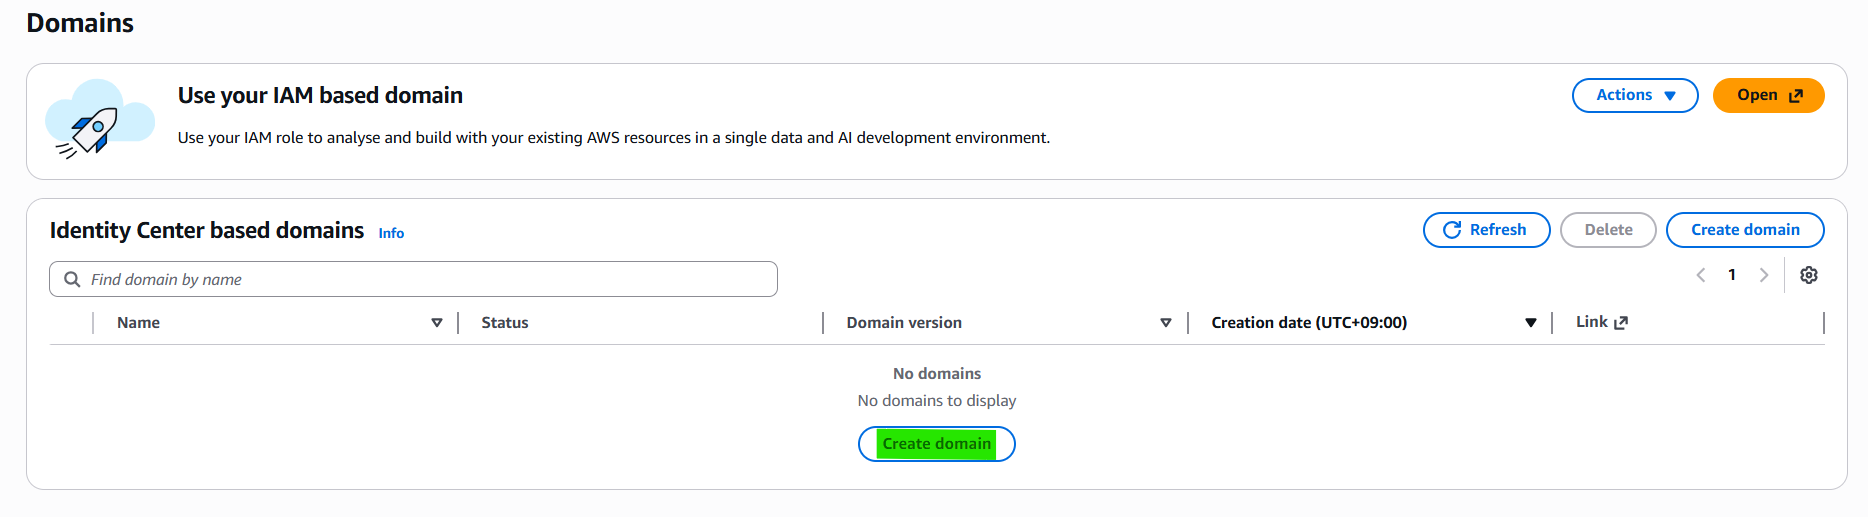Click the search magnifier icon

pyautogui.click(x=72, y=279)
